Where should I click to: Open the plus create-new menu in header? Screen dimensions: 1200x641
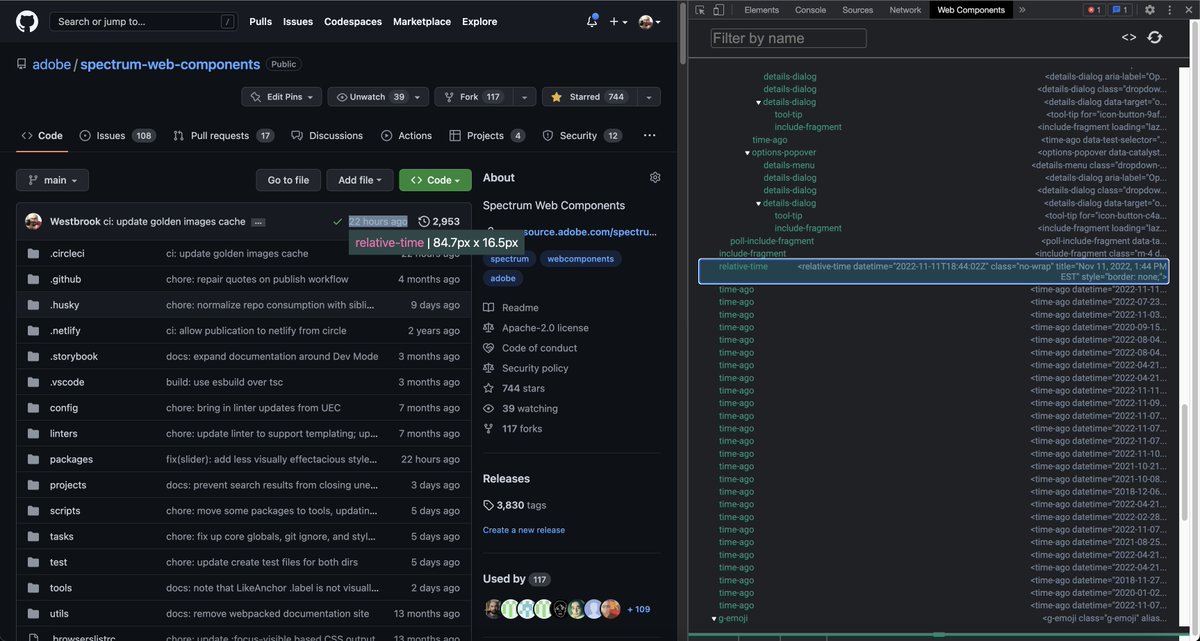pyautogui.click(x=619, y=21)
